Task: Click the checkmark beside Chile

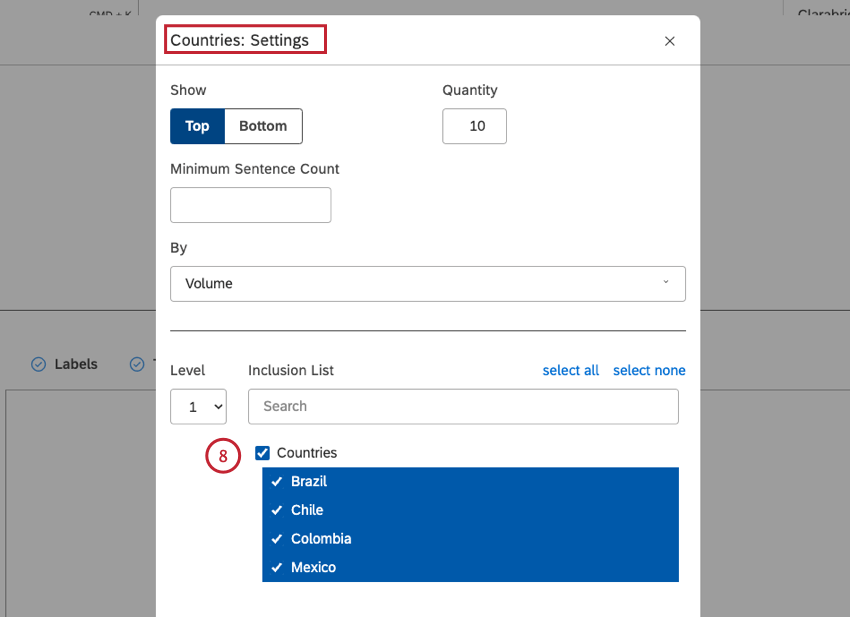Action: [277, 510]
